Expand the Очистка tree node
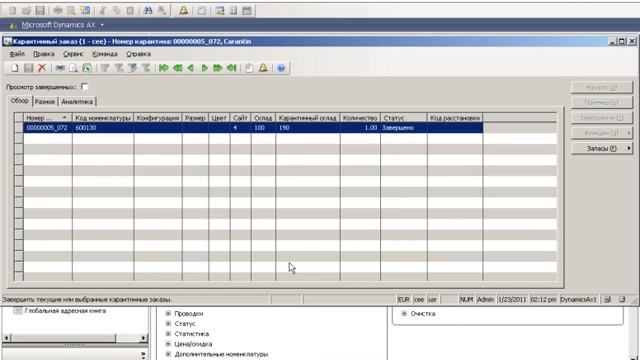 [404, 313]
